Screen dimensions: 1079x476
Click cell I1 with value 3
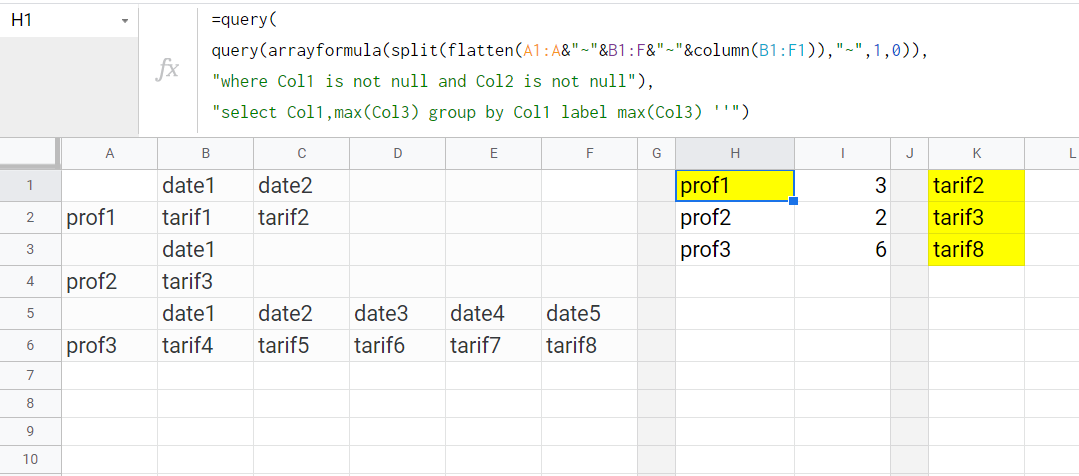pos(842,186)
